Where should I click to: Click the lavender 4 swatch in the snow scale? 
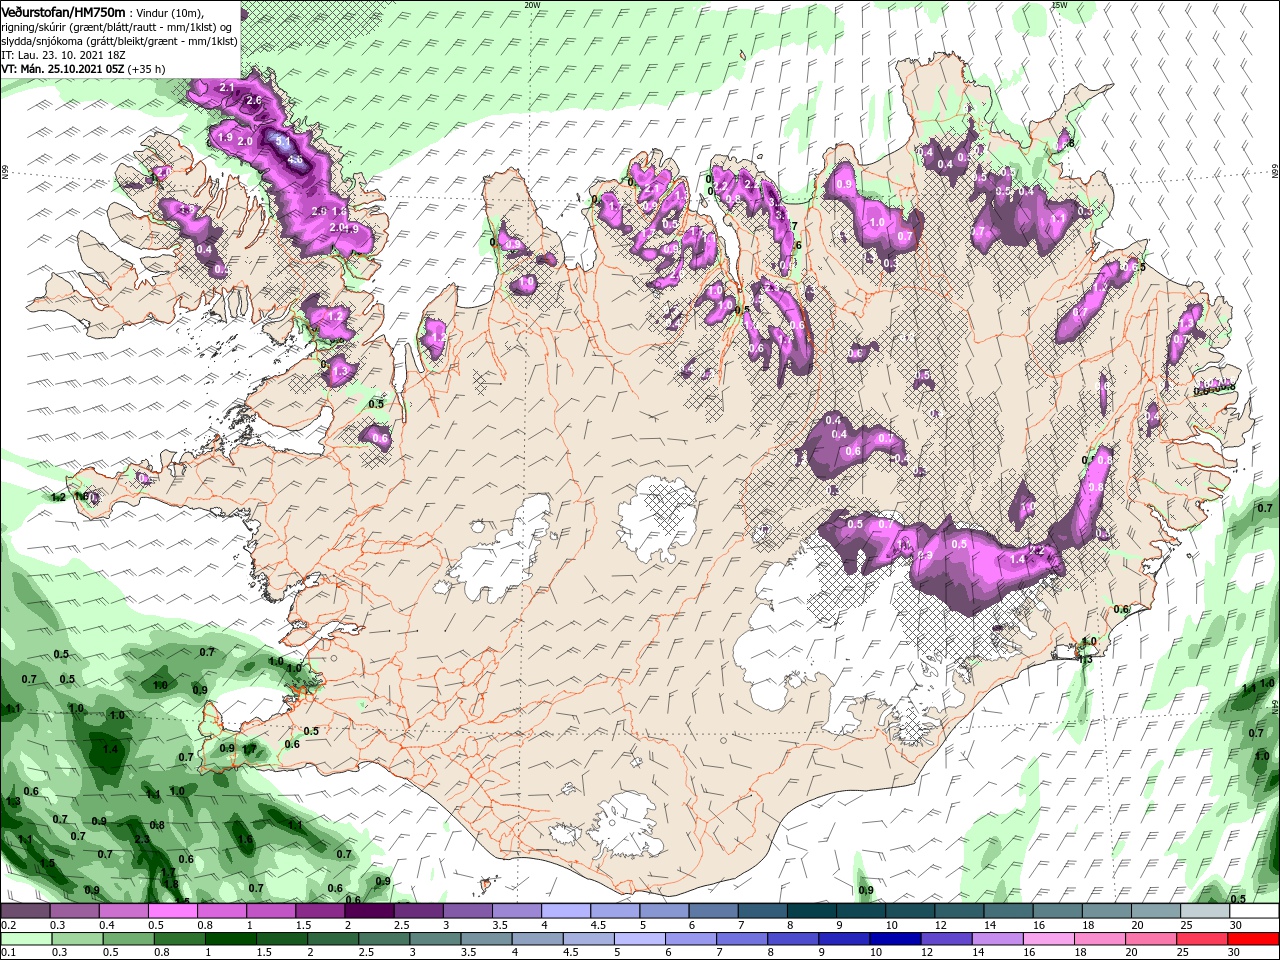(x=565, y=911)
